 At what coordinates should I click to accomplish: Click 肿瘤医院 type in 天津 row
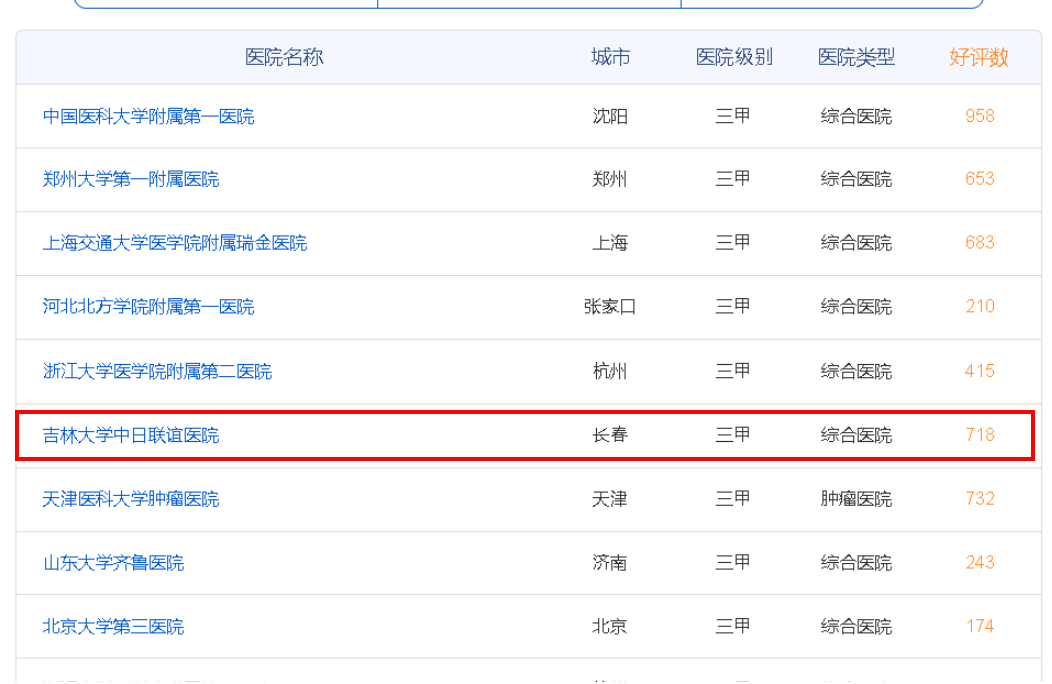point(856,499)
